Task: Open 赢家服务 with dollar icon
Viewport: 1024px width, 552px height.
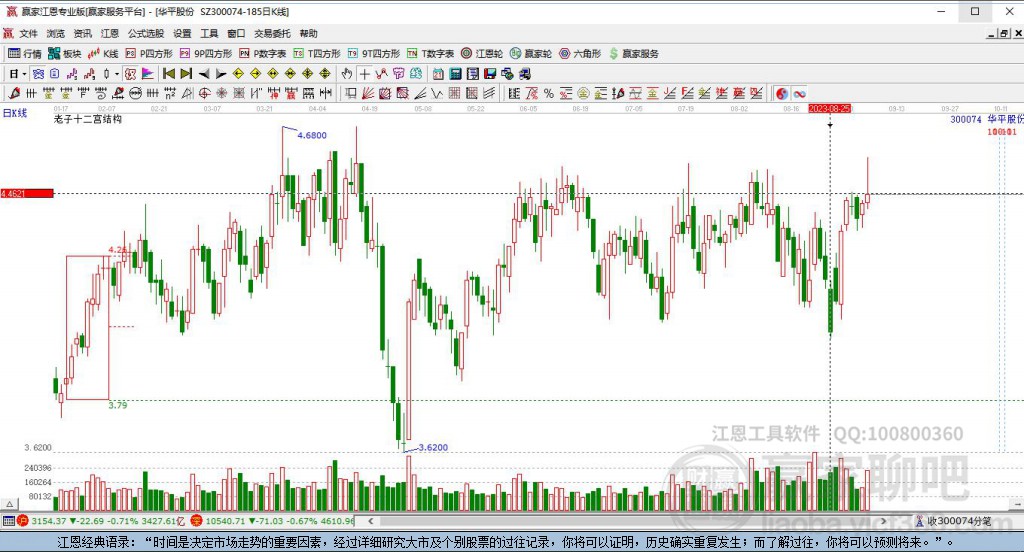Action: (633, 54)
